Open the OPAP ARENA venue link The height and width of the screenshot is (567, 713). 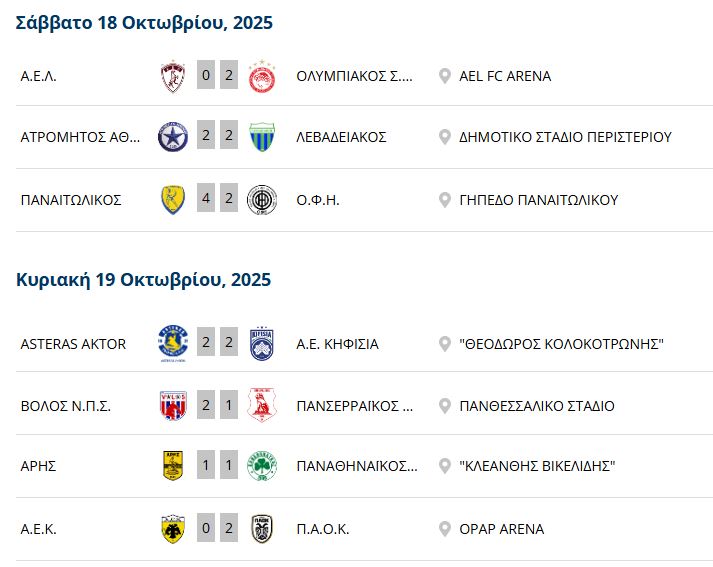pos(501,529)
